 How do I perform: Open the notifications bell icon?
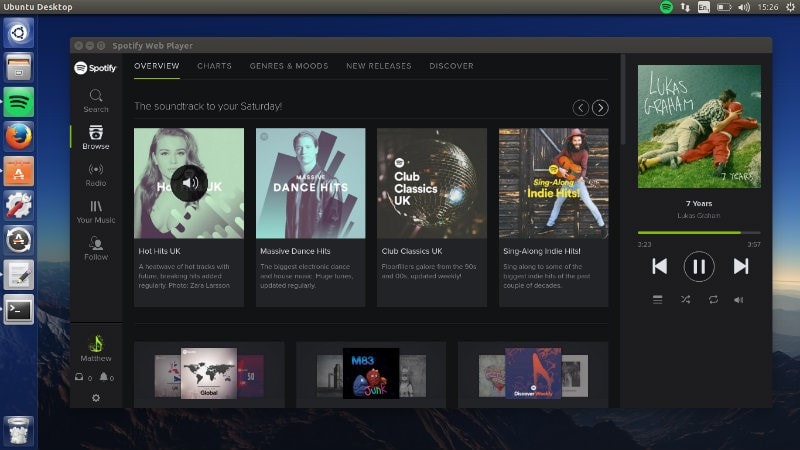pos(104,377)
